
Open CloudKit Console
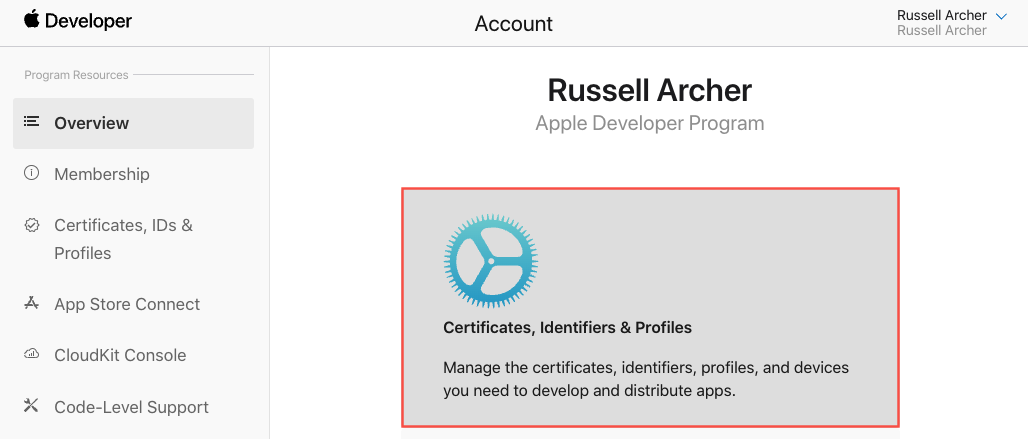tap(120, 355)
